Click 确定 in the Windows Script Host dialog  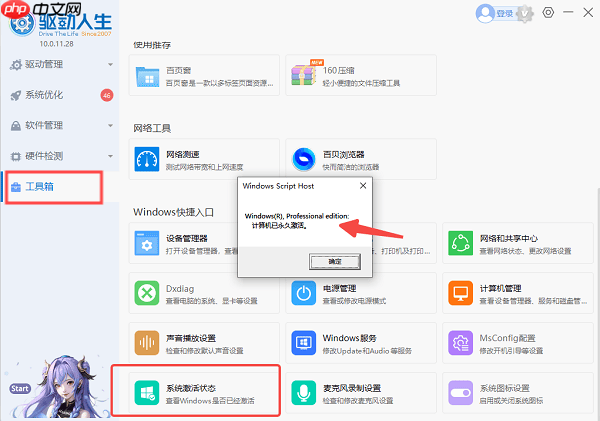335,262
